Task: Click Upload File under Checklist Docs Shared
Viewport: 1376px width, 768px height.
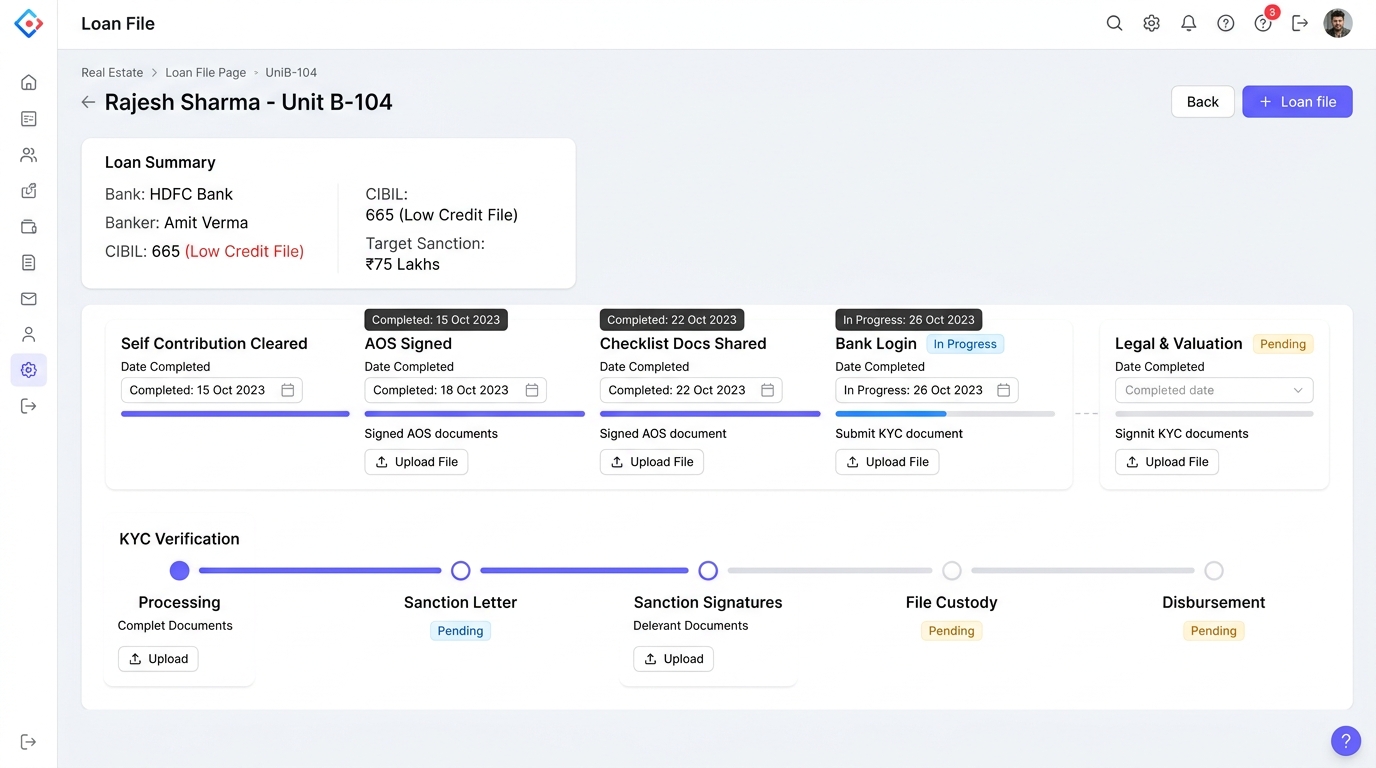Action: pos(652,462)
